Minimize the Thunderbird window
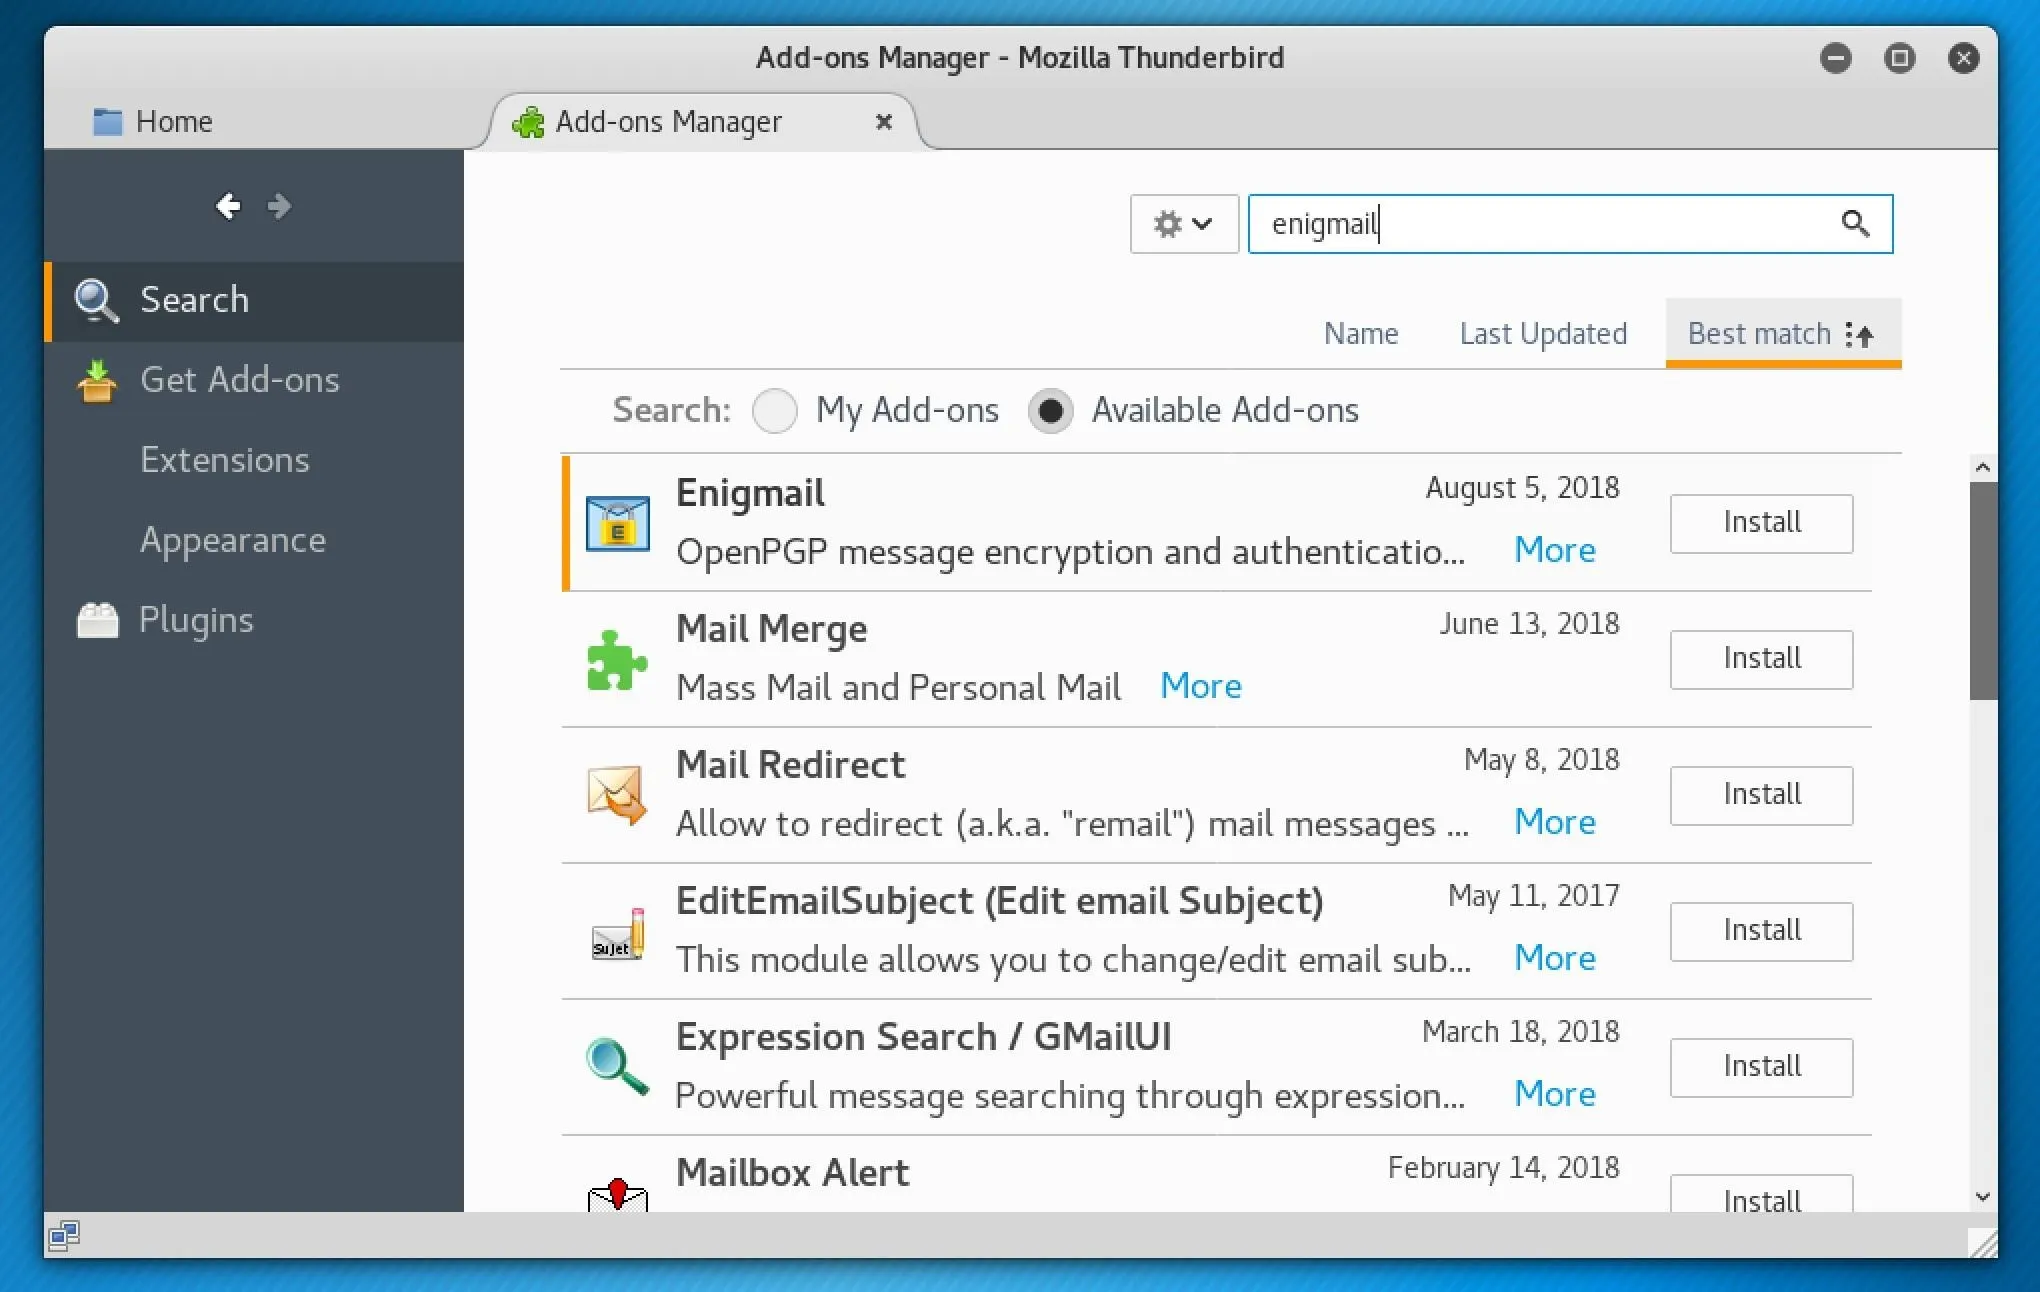The width and height of the screenshot is (2040, 1292). tap(1835, 58)
